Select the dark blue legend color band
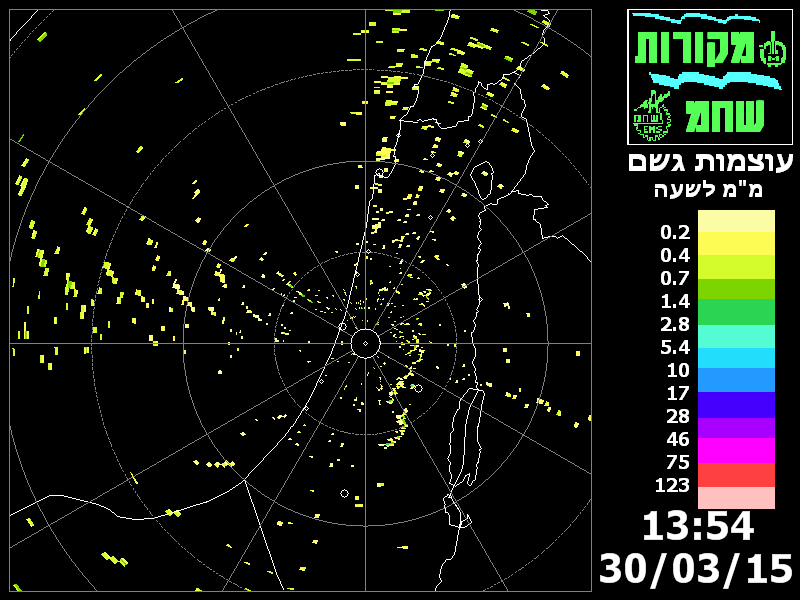 (x=736, y=404)
